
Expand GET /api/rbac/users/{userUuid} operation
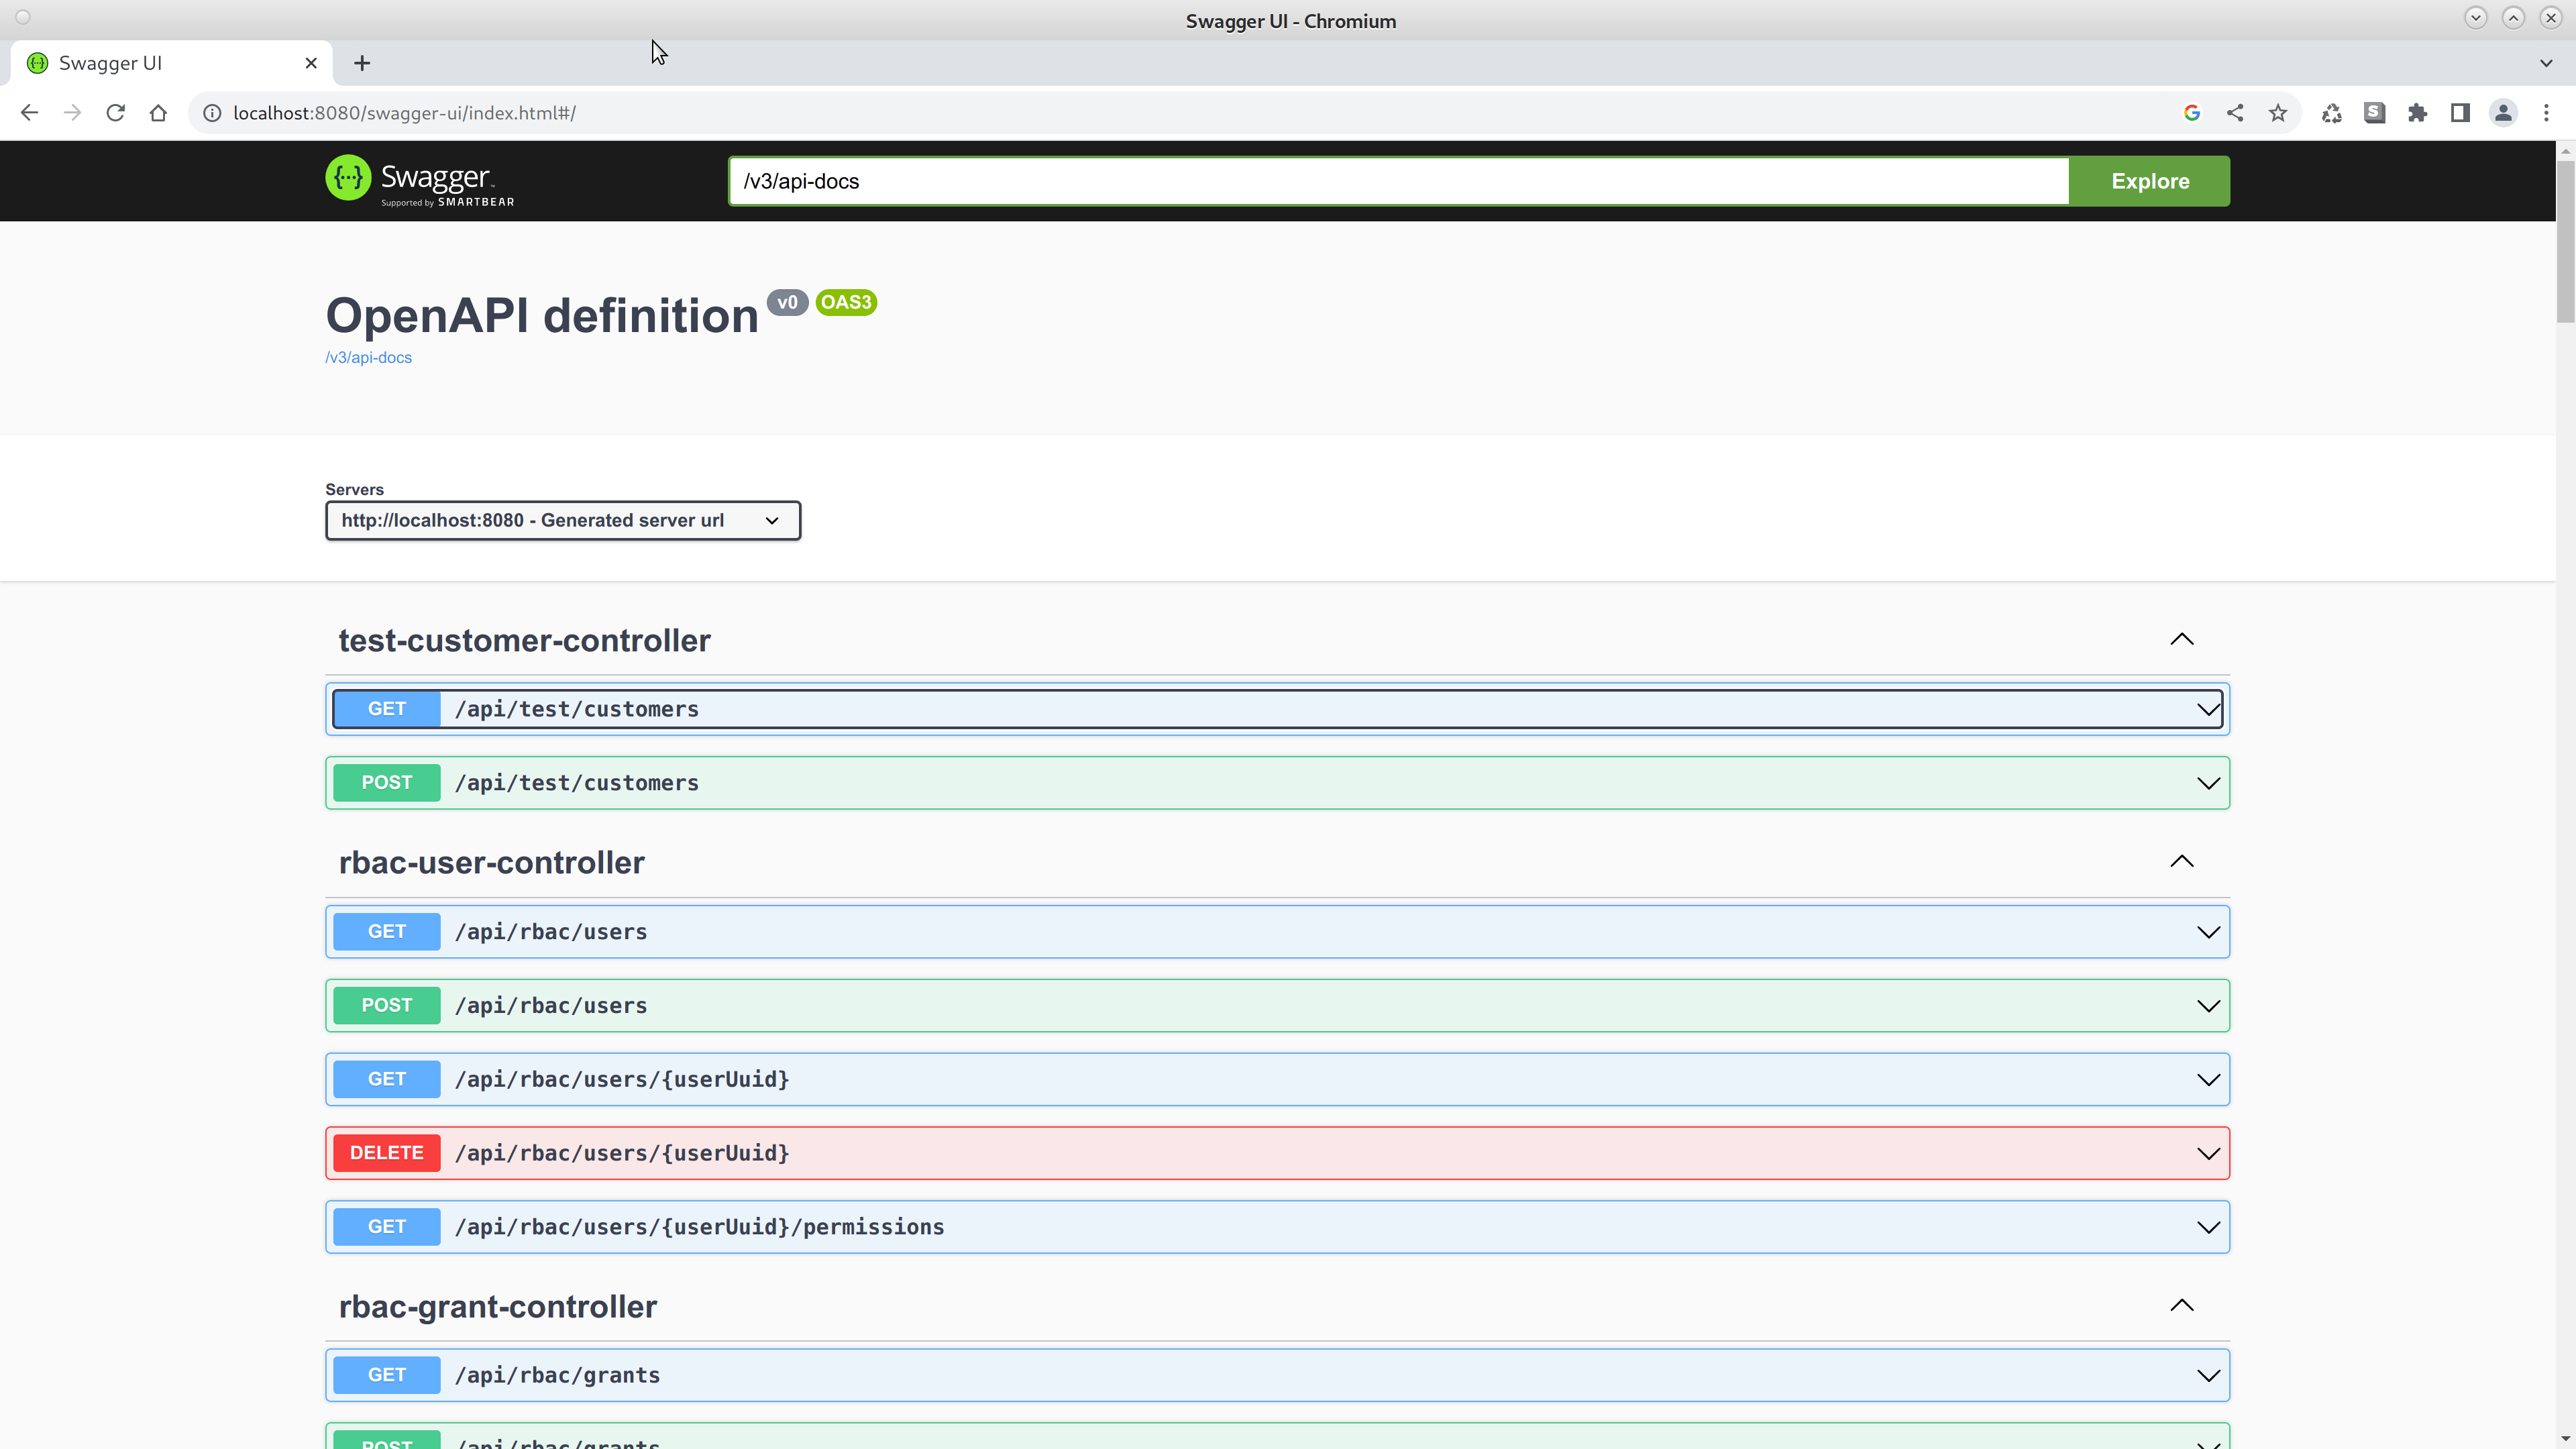pos(1277,1080)
